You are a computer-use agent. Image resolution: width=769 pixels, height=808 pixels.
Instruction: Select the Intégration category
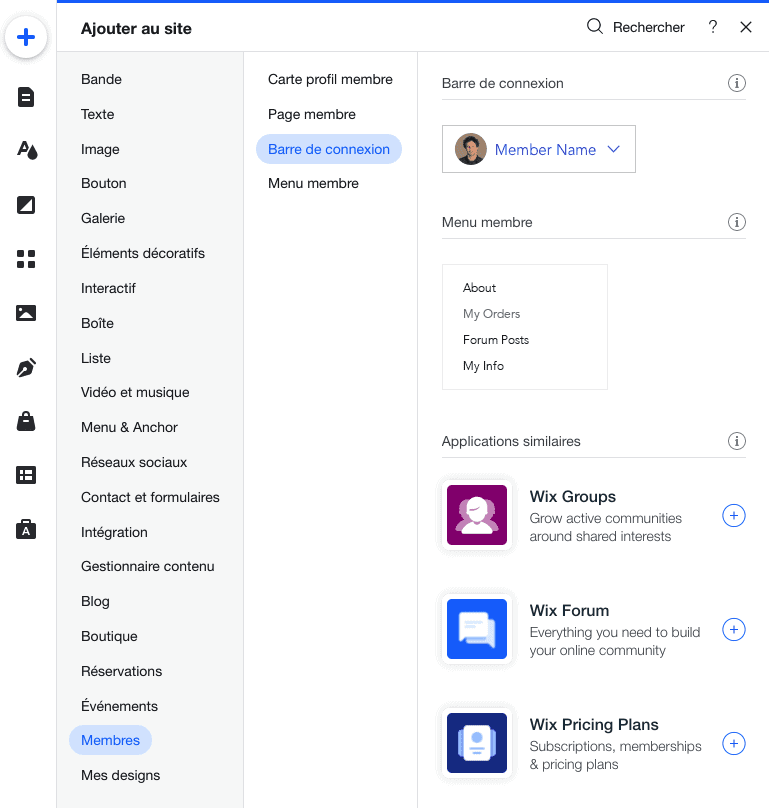pyautogui.click(x=114, y=533)
